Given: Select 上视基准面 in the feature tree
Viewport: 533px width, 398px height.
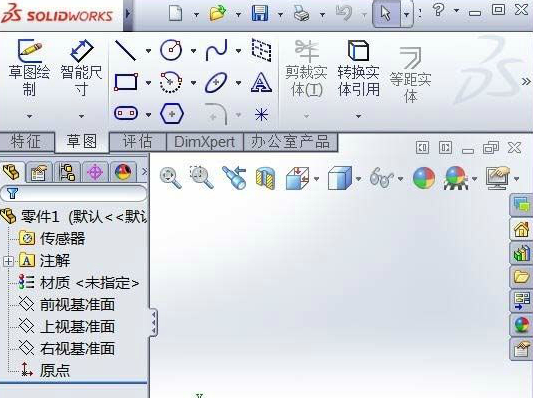Looking at the screenshot, I should coord(77,327).
